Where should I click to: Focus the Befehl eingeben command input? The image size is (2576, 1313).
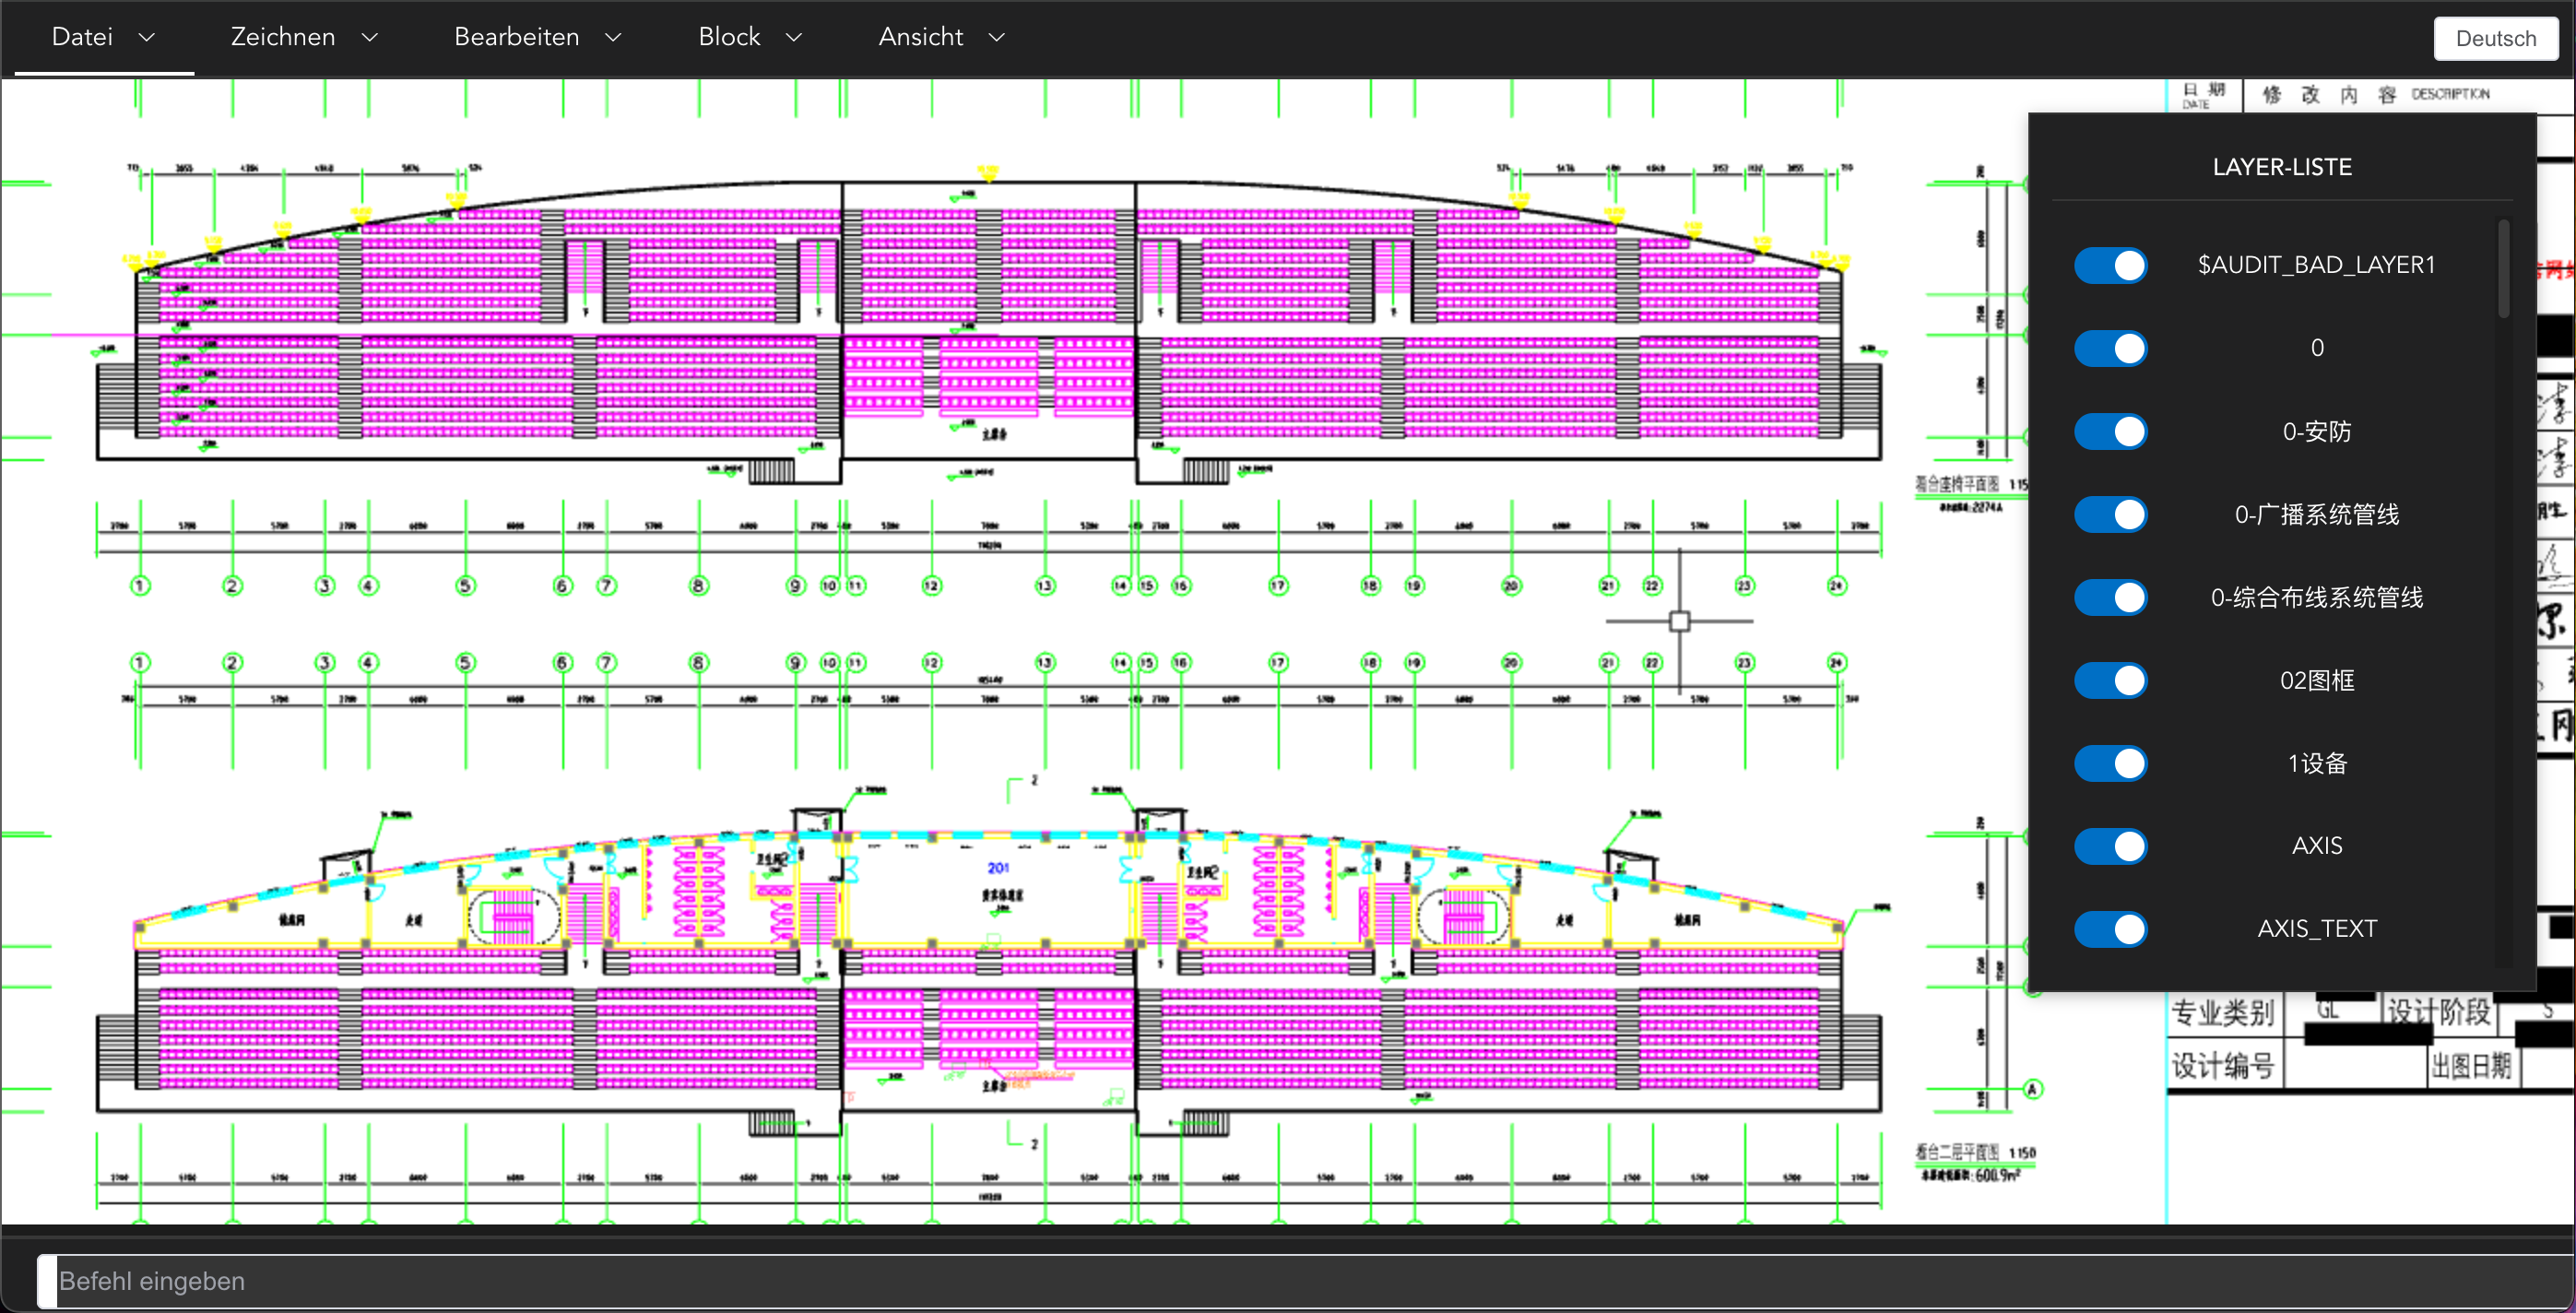click(x=1305, y=1281)
